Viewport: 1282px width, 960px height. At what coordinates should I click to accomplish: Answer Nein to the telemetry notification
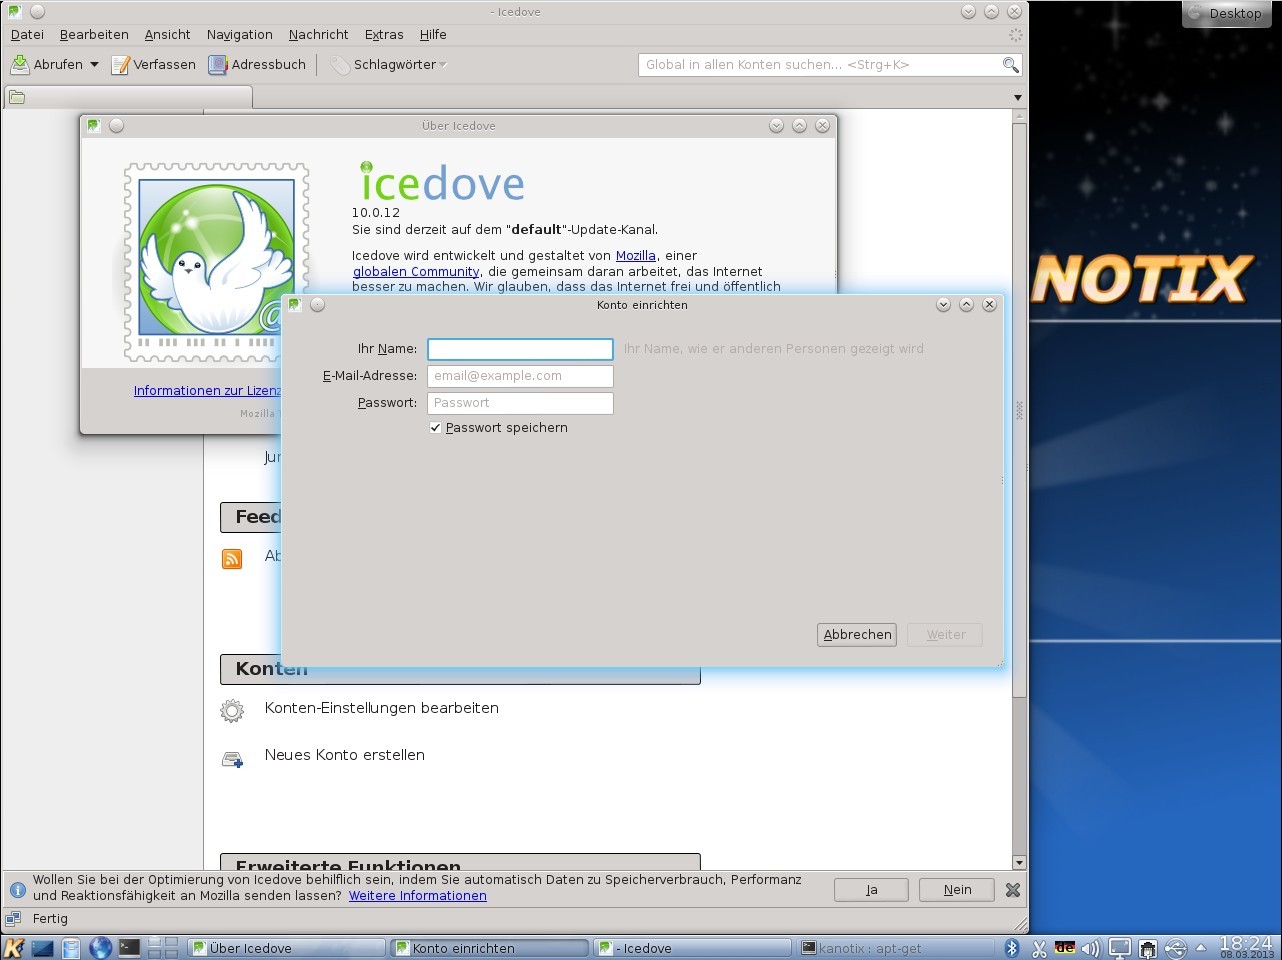[x=957, y=890]
